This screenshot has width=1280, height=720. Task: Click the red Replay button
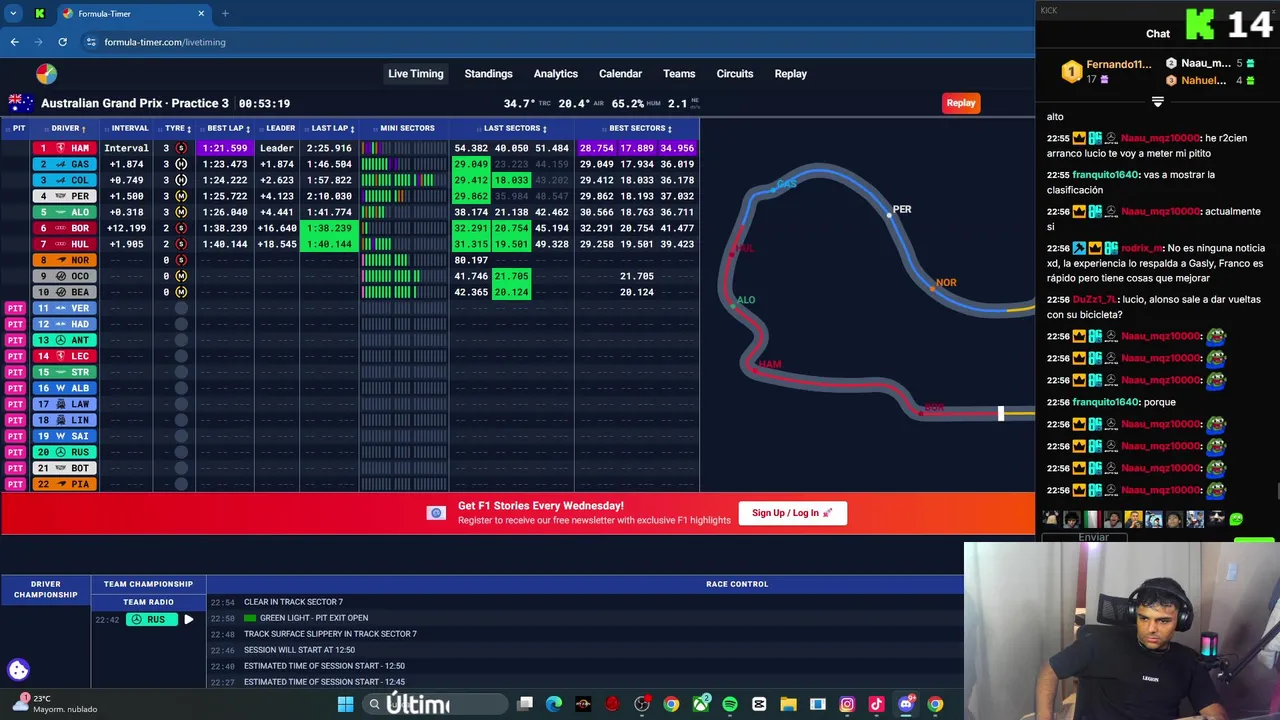pos(961,103)
